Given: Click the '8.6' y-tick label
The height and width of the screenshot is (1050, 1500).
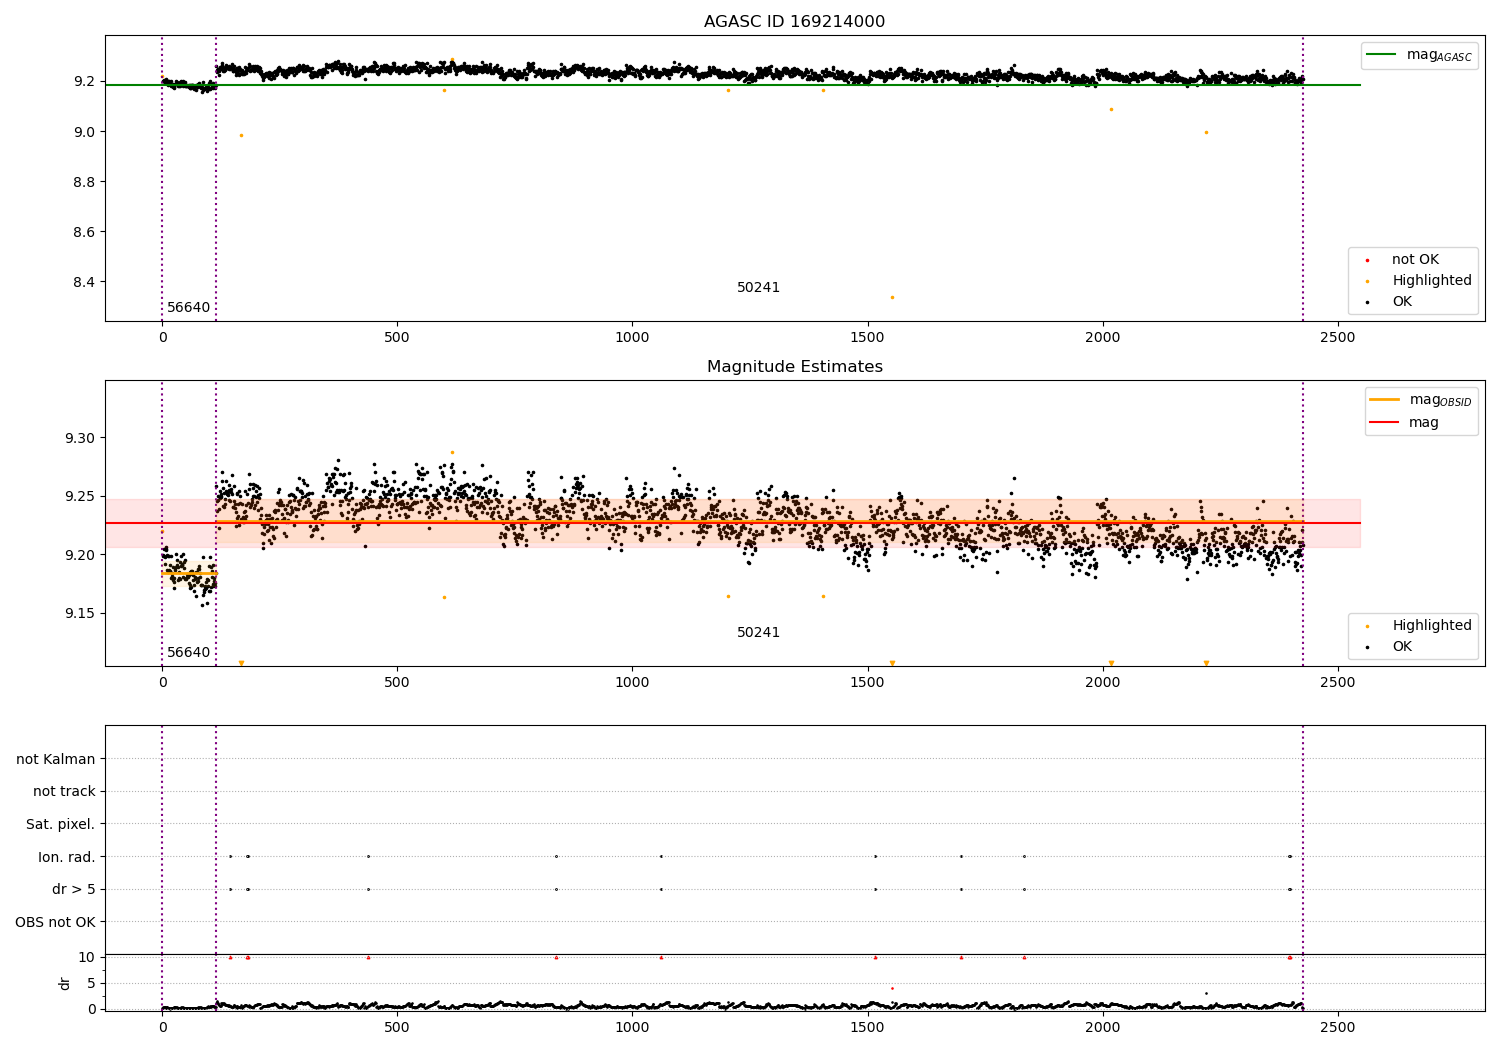Looking at the screenshot, I should 85,232.
